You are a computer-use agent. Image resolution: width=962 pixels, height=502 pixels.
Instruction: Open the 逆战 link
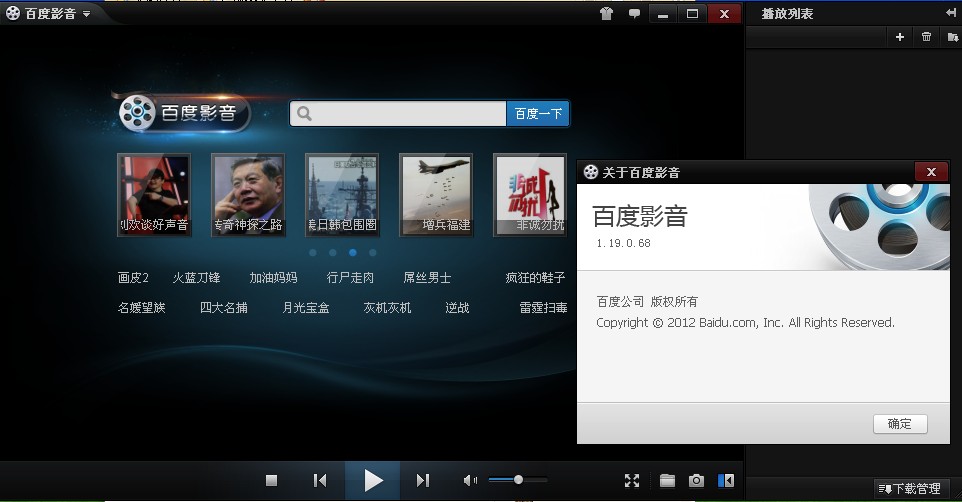pyautogui.click(x=457, y=307)
